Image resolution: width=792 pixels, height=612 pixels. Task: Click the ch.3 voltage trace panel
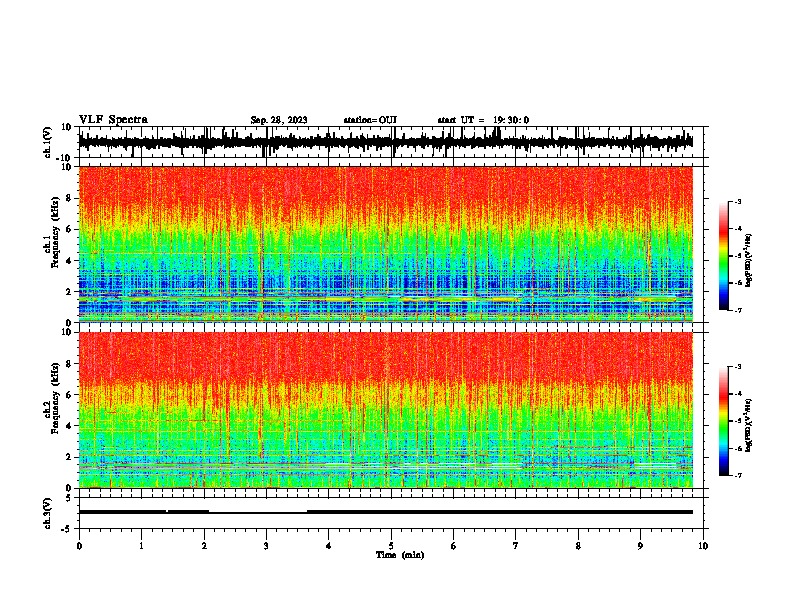[391, 513]
